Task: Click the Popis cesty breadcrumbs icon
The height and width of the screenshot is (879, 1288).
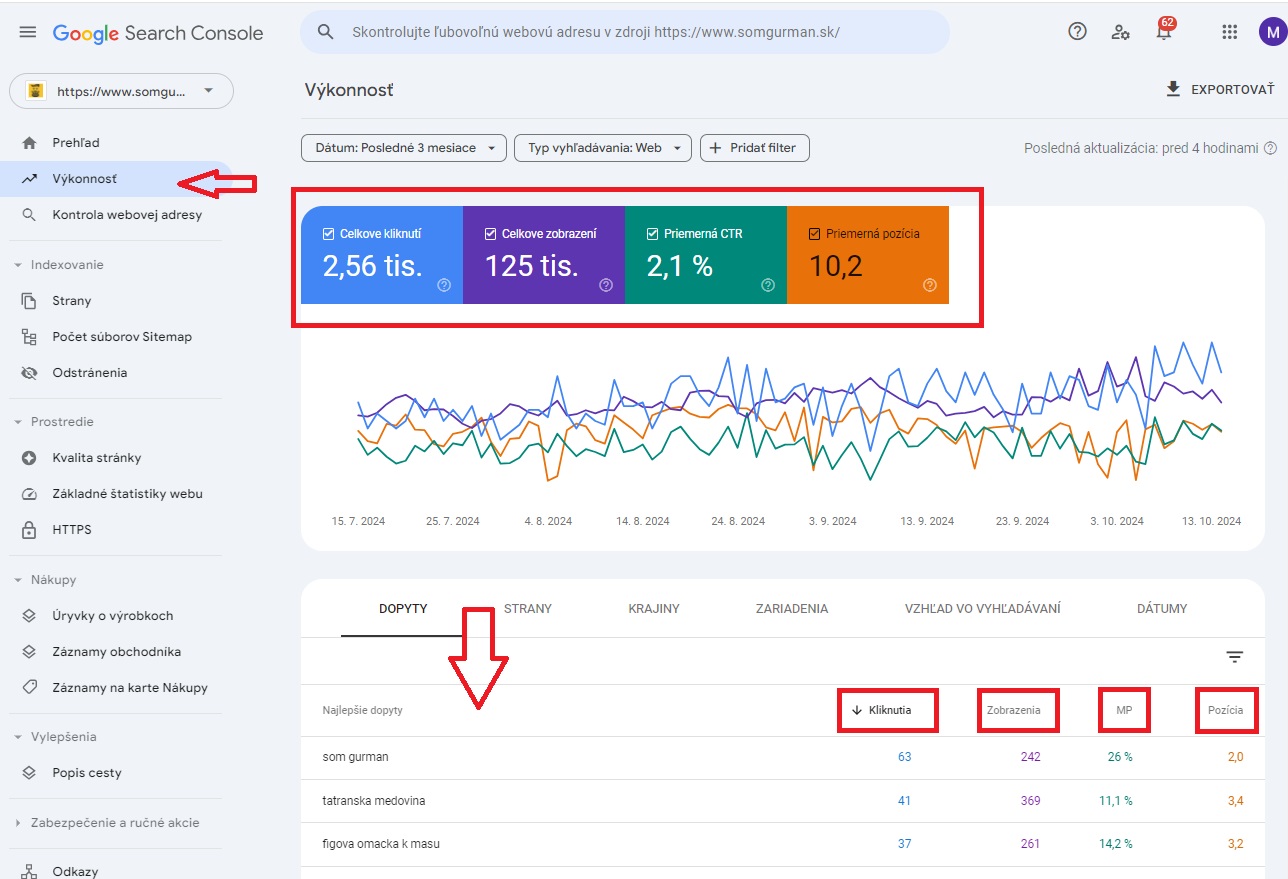Action: tap(29, 773)
